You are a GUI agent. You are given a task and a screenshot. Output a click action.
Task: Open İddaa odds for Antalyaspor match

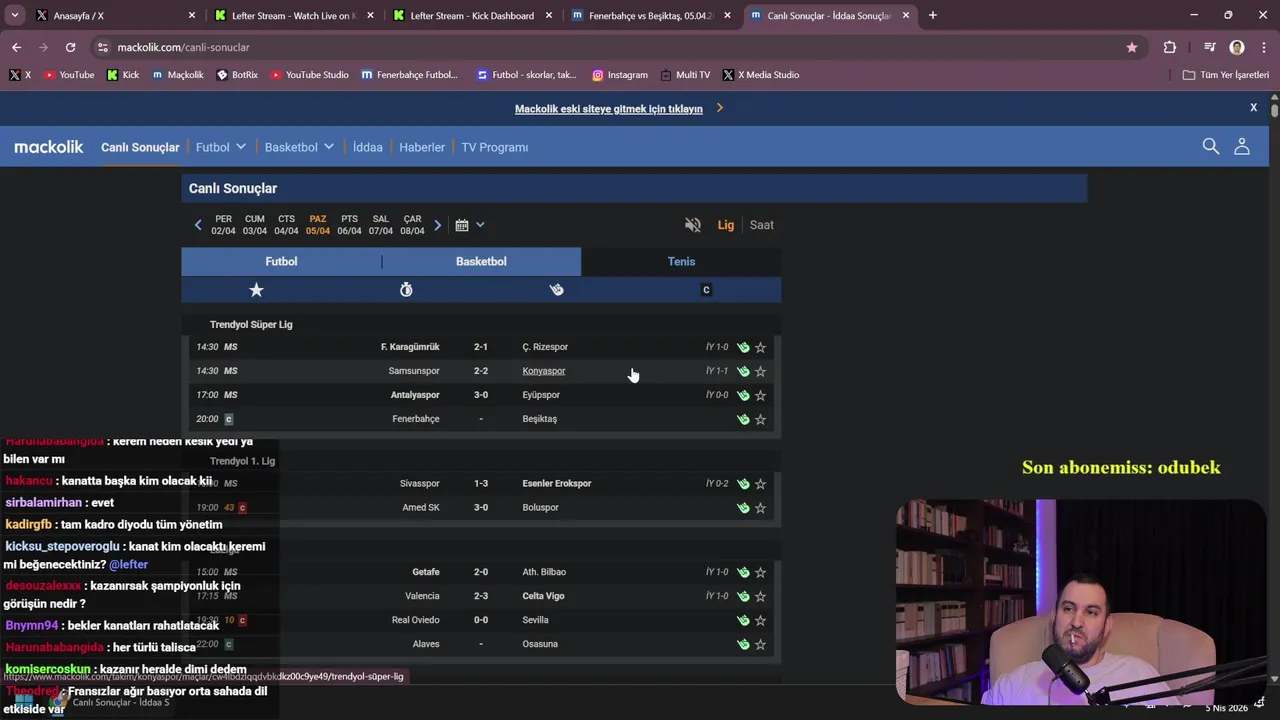coord(743,395)
